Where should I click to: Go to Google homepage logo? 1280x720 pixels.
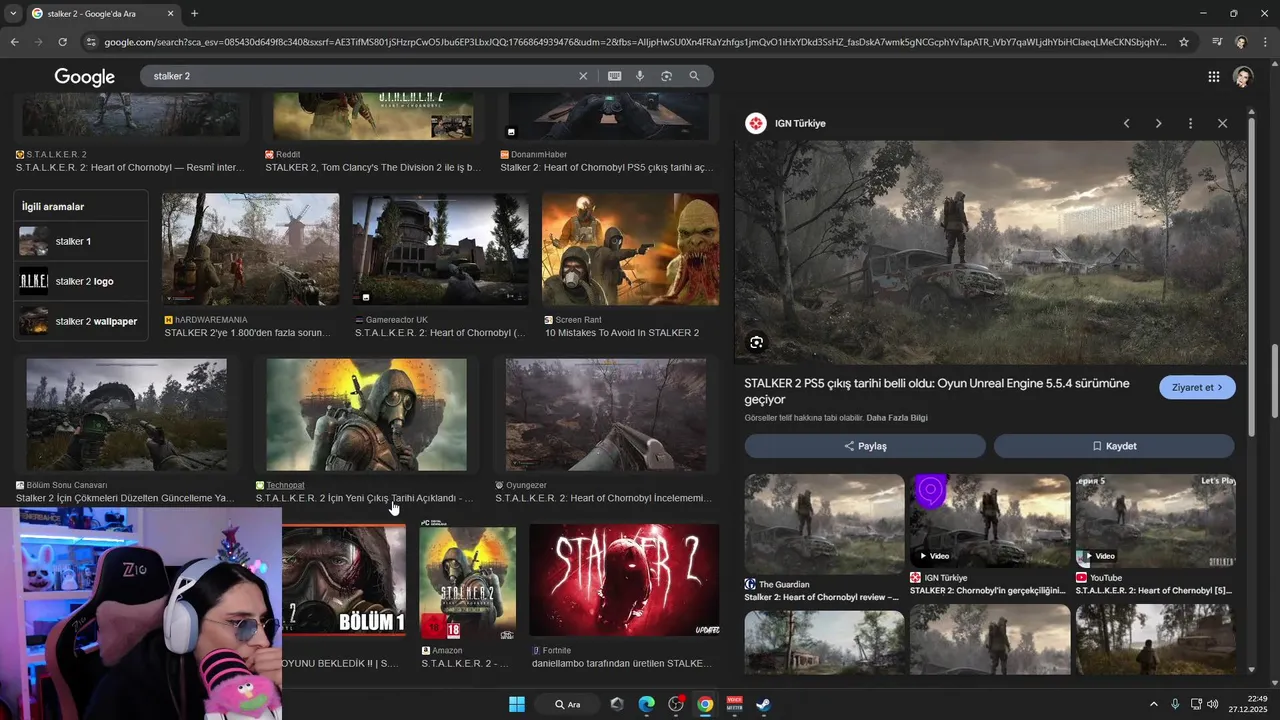[x=85, y=77]
